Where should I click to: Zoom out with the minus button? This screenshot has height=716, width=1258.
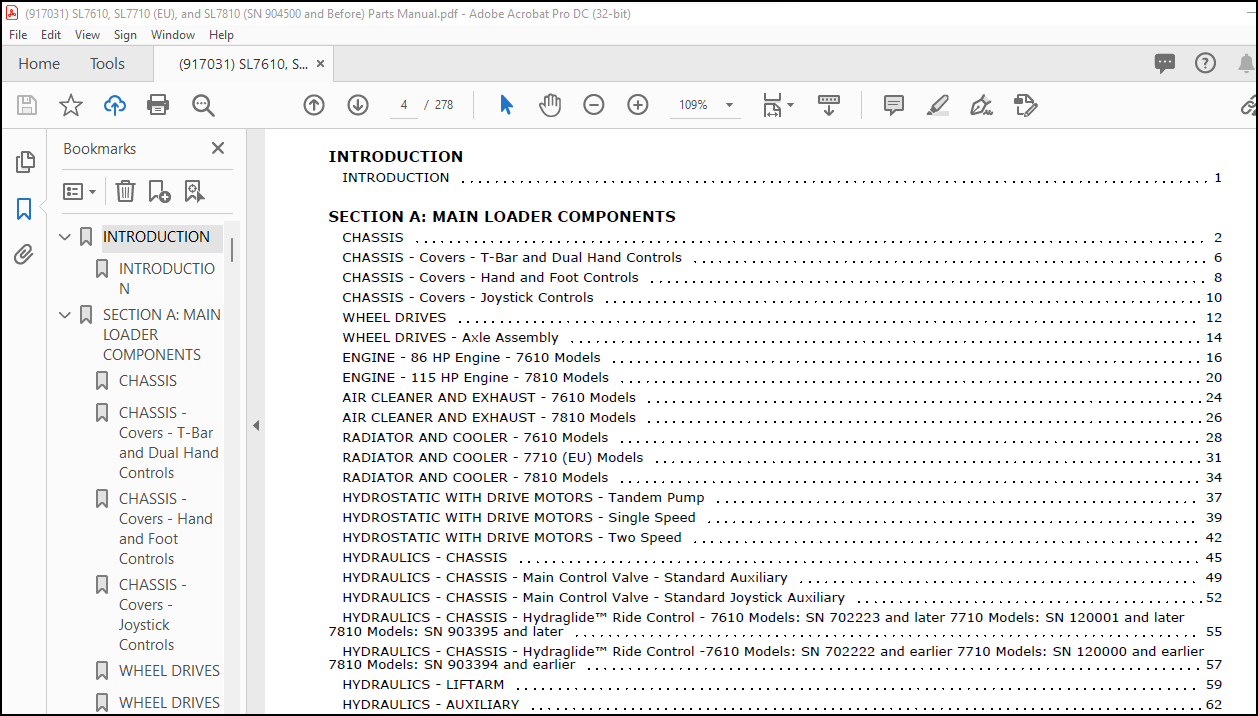[x=594, y=105]
